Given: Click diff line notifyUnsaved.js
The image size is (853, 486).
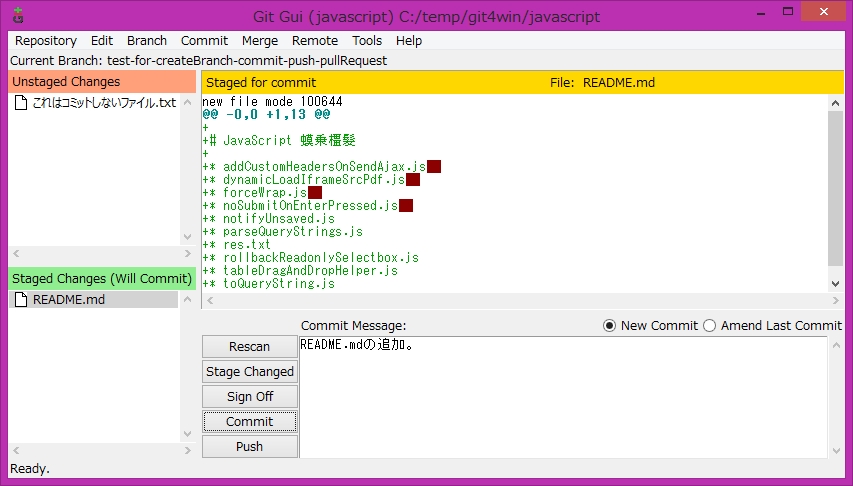Looking at the screenshot, I should 268,219.
